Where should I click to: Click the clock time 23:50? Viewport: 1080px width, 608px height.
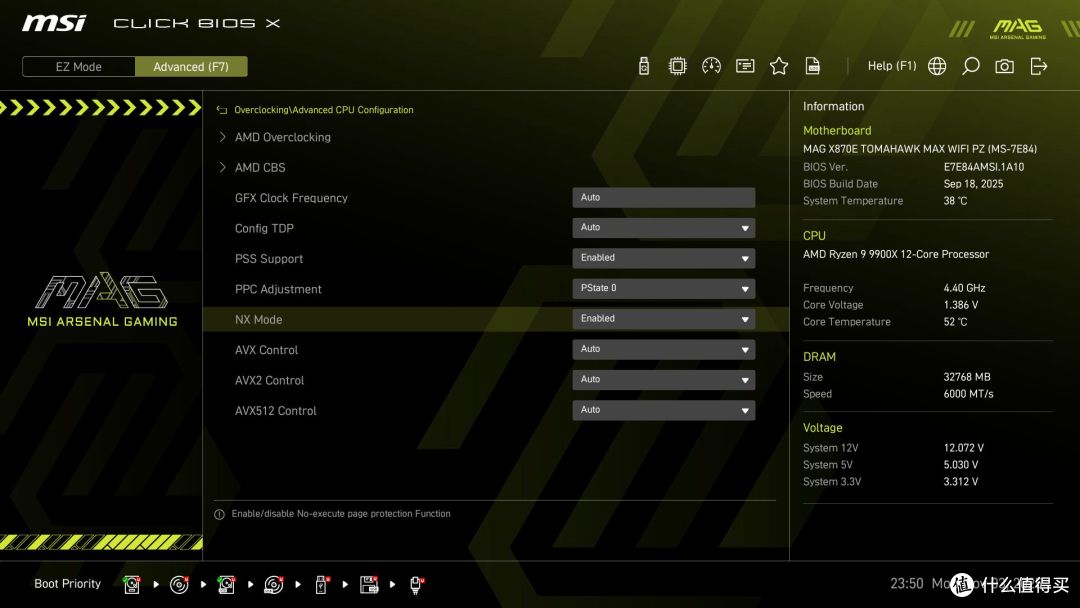906,584
